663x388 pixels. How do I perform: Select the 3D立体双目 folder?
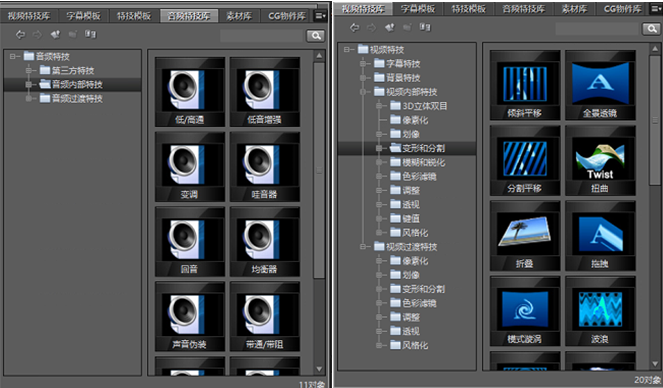(x=419, y=106)
